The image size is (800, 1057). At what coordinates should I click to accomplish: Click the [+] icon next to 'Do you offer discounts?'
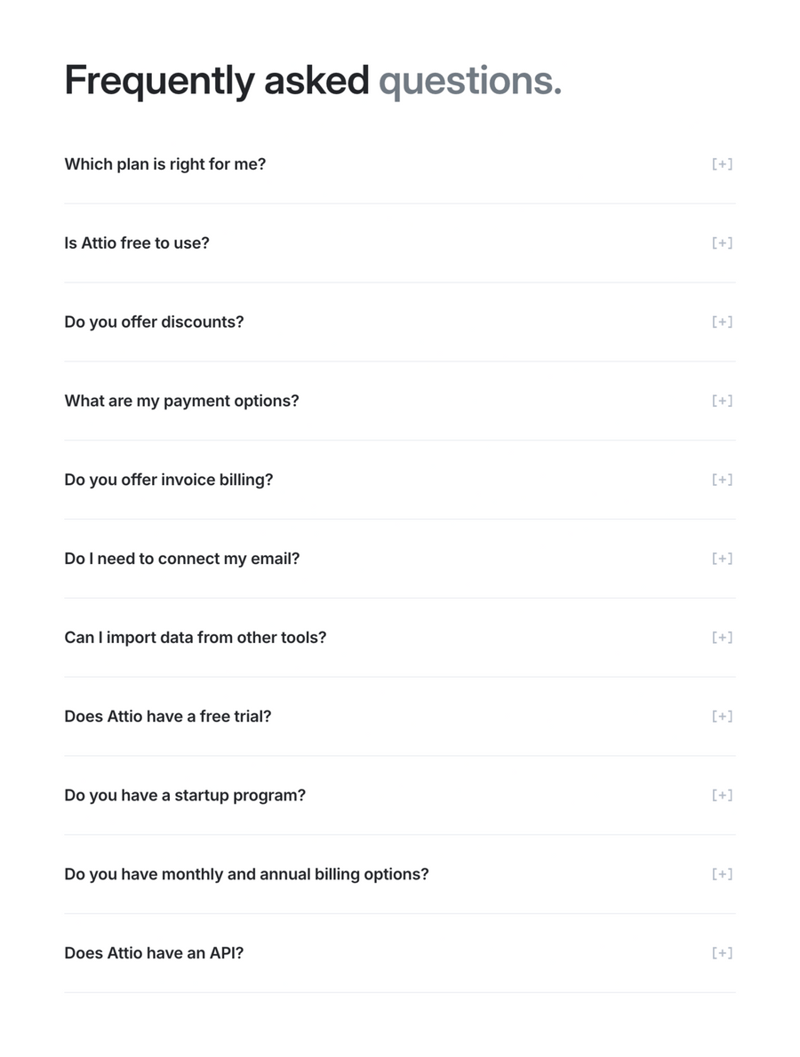(722, 322)
